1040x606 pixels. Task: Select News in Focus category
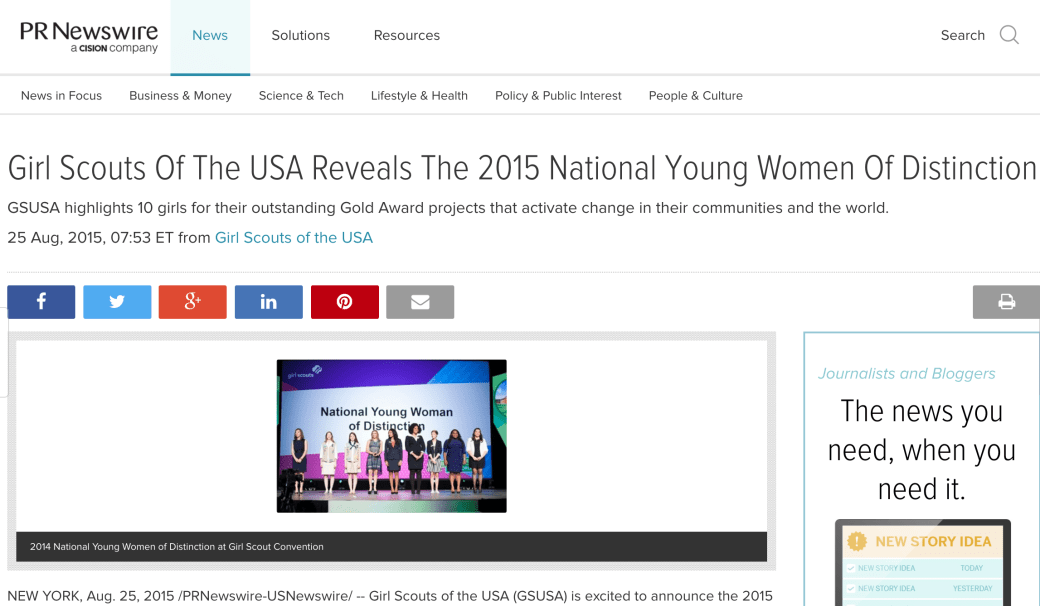(61, 96)
